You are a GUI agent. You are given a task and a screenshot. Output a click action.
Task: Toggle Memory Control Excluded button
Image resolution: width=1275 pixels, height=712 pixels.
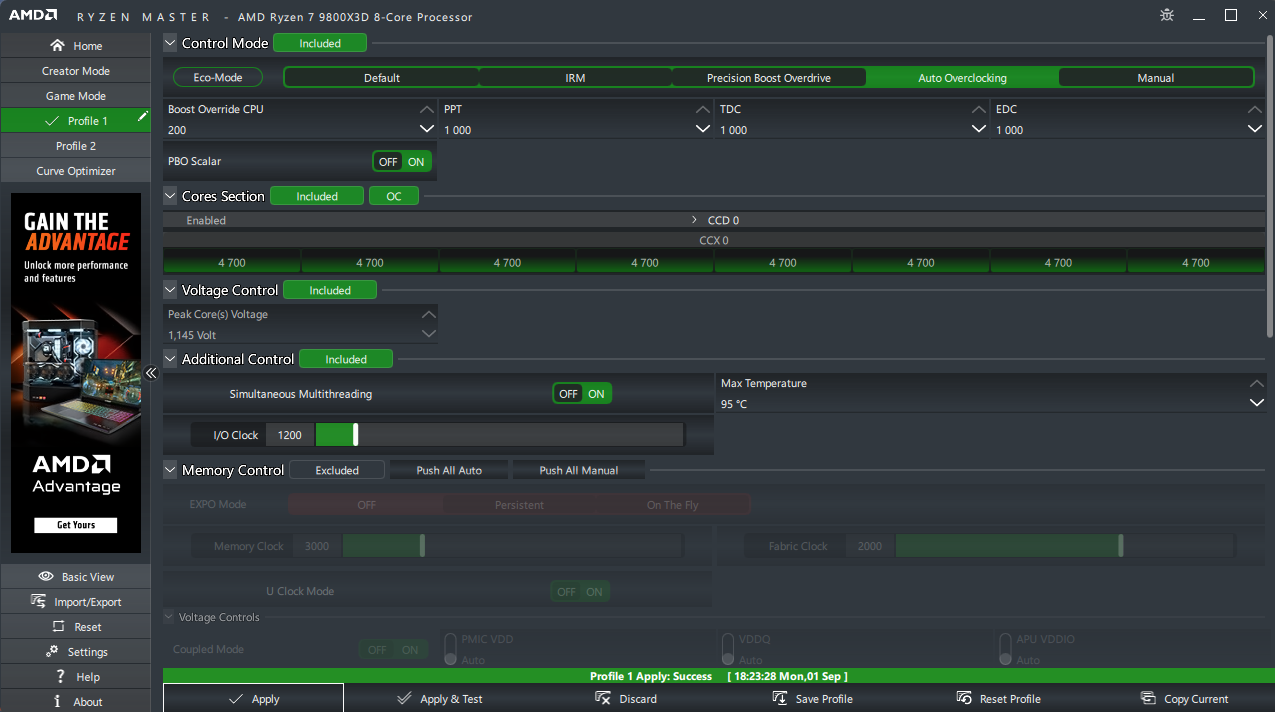(x=337, y=470)
